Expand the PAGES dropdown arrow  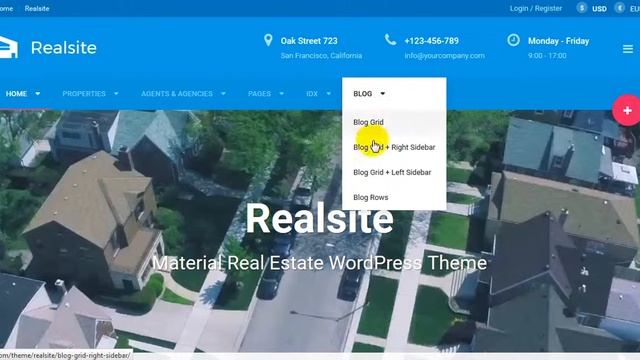[281, 94]
